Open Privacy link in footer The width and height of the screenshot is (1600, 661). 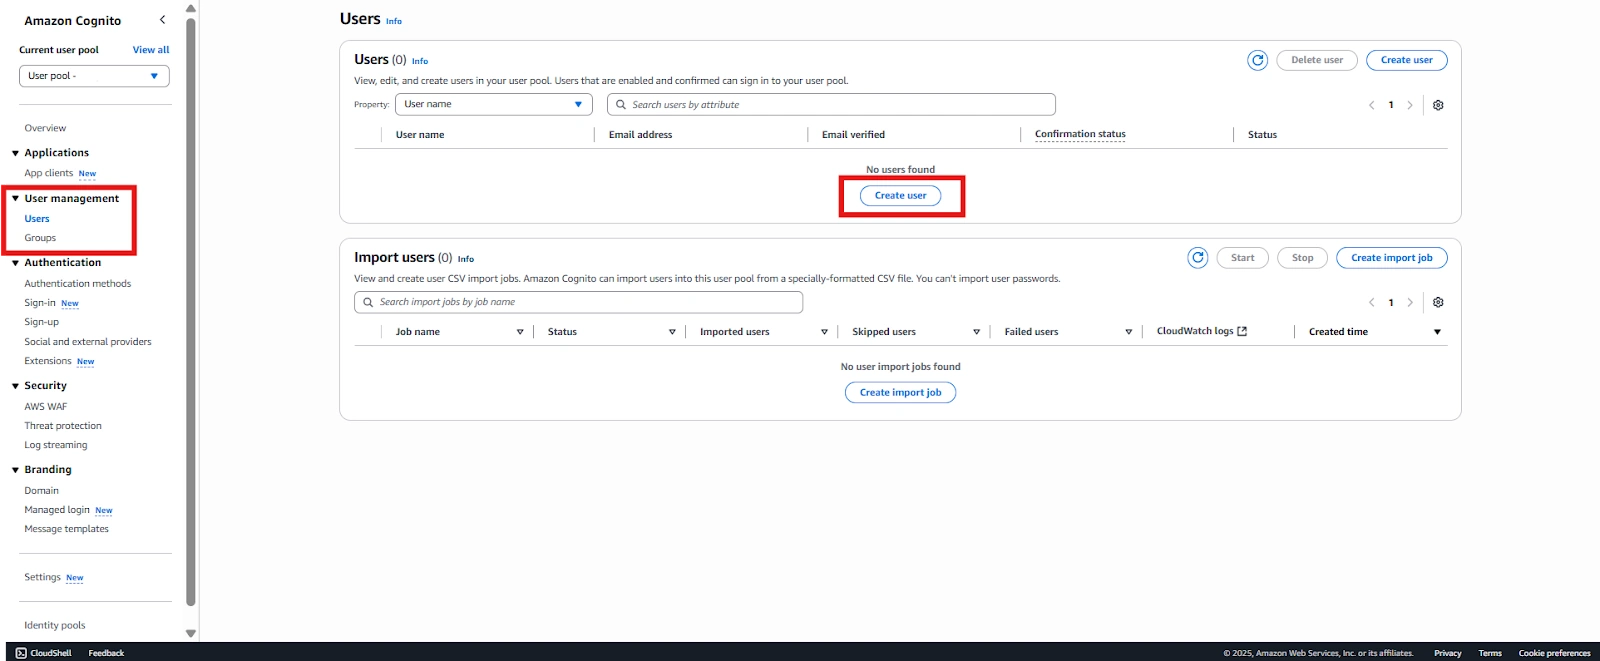click(x=1447, y=653)
